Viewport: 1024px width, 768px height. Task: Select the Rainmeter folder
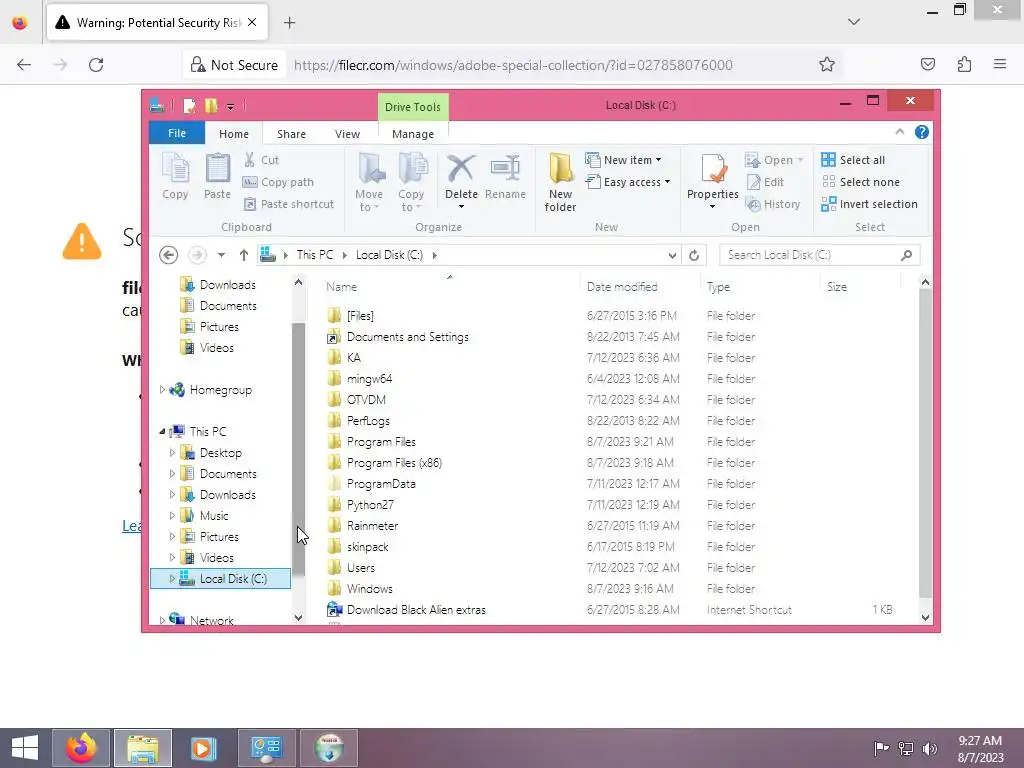pyautogui.click(x=372, y=526)
